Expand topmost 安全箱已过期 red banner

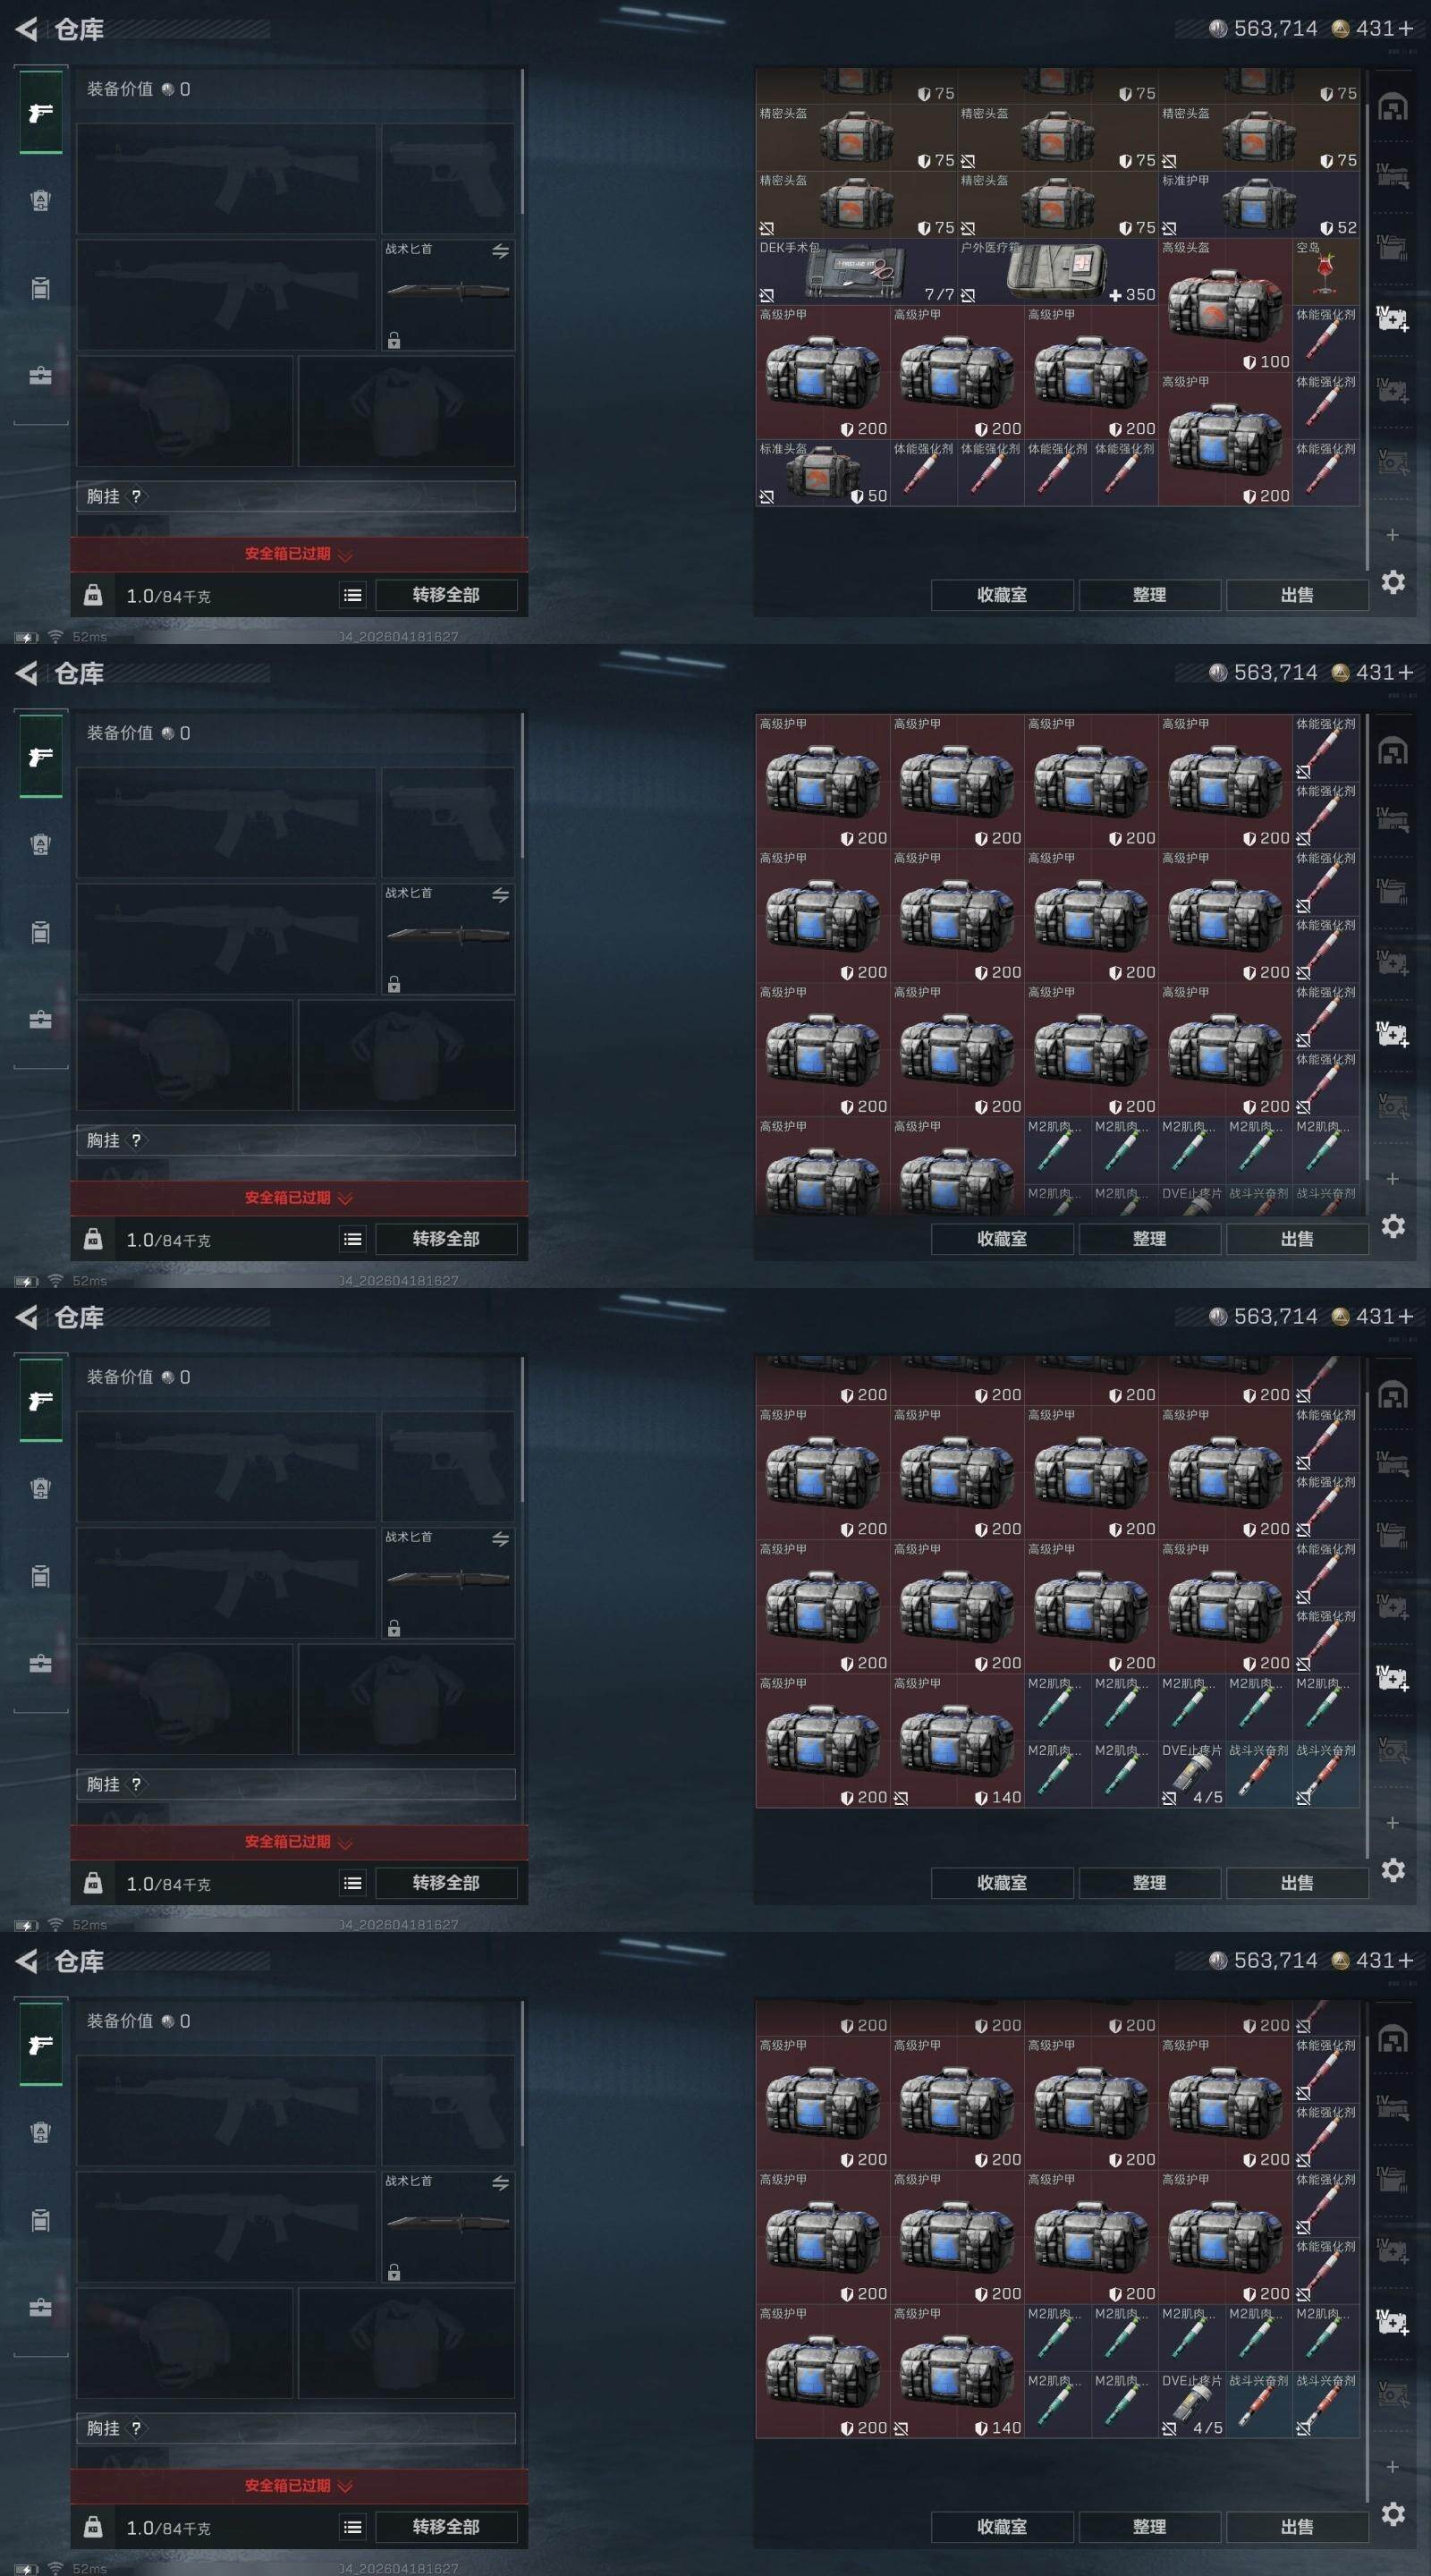[x=299, y=554]
